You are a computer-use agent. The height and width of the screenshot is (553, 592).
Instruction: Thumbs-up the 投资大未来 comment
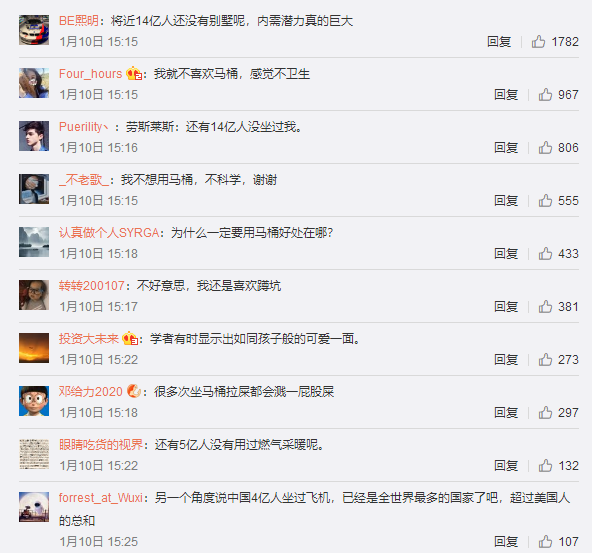point(545,360)
